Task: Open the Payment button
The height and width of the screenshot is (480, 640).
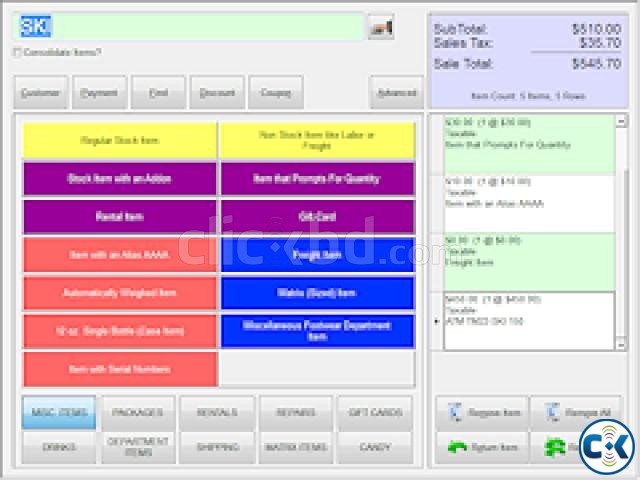Action: click(100, 93)
